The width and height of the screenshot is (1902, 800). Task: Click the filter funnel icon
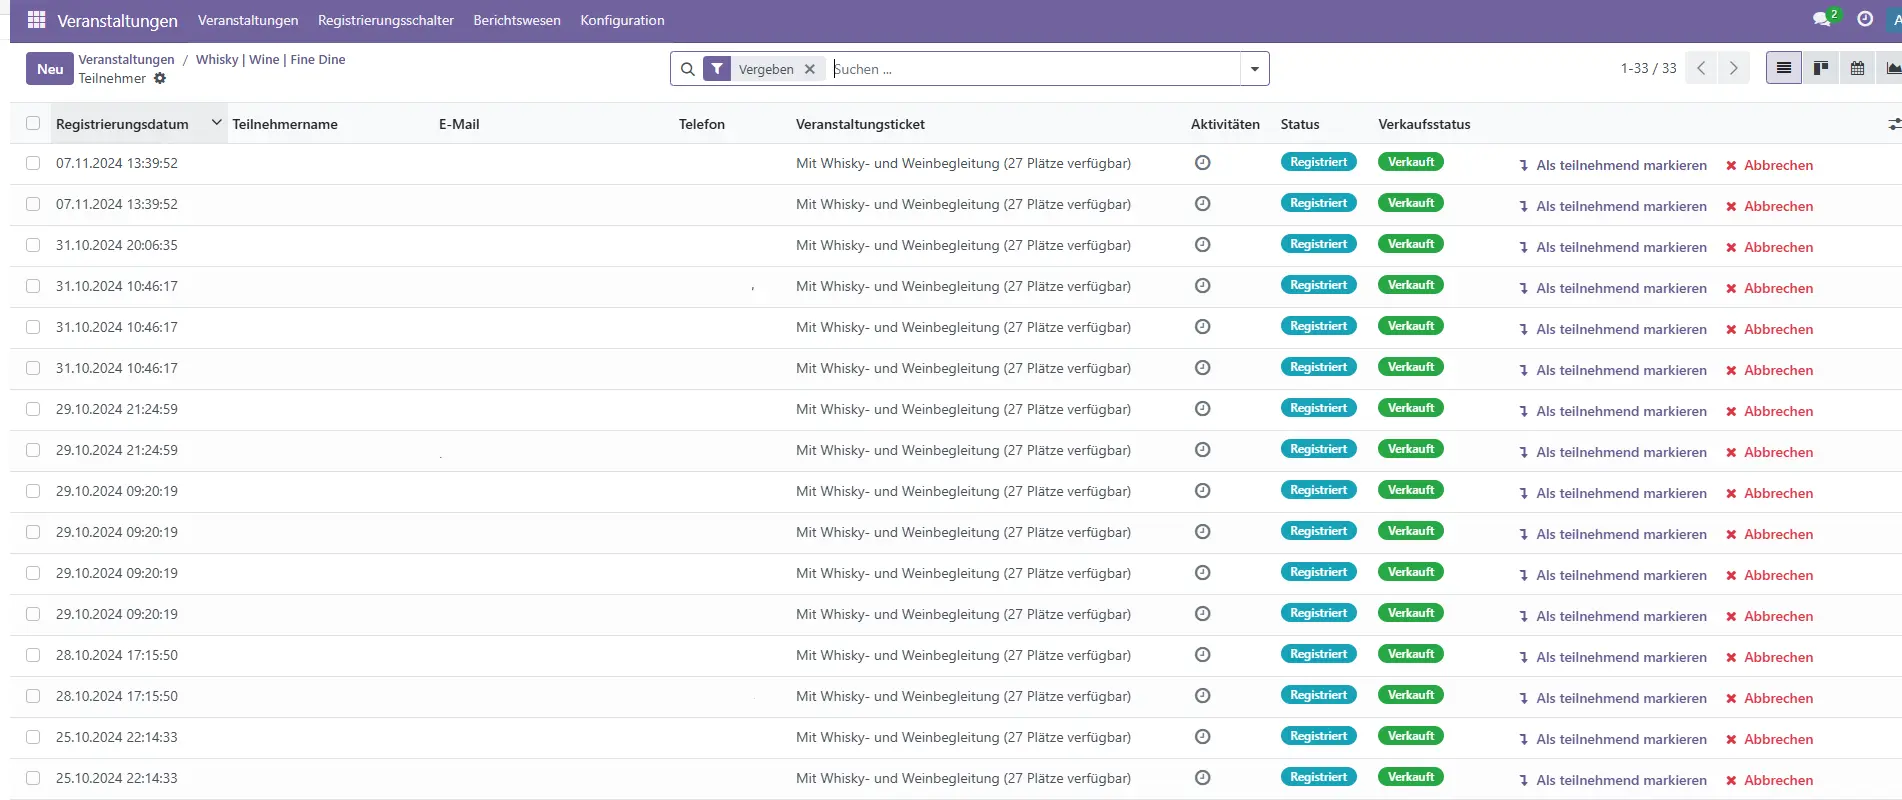[717, 69]
